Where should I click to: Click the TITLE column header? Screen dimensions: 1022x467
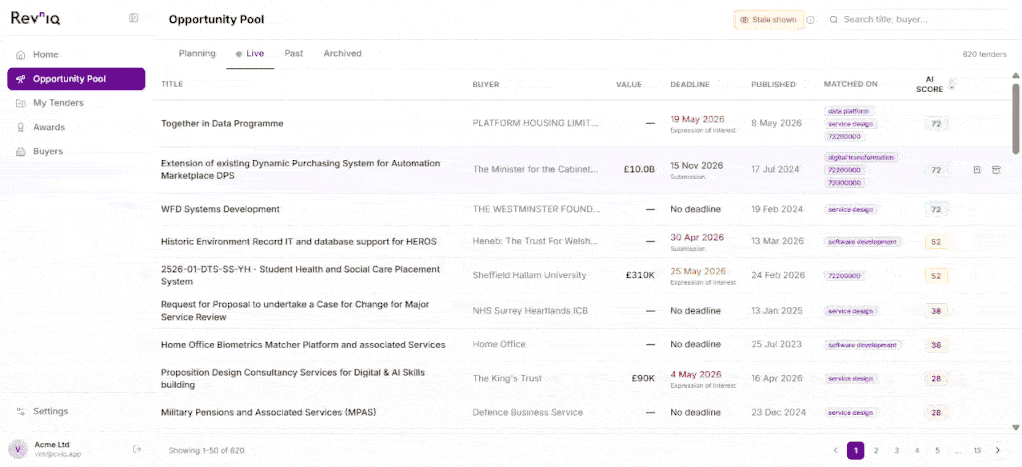coord(172,84)
